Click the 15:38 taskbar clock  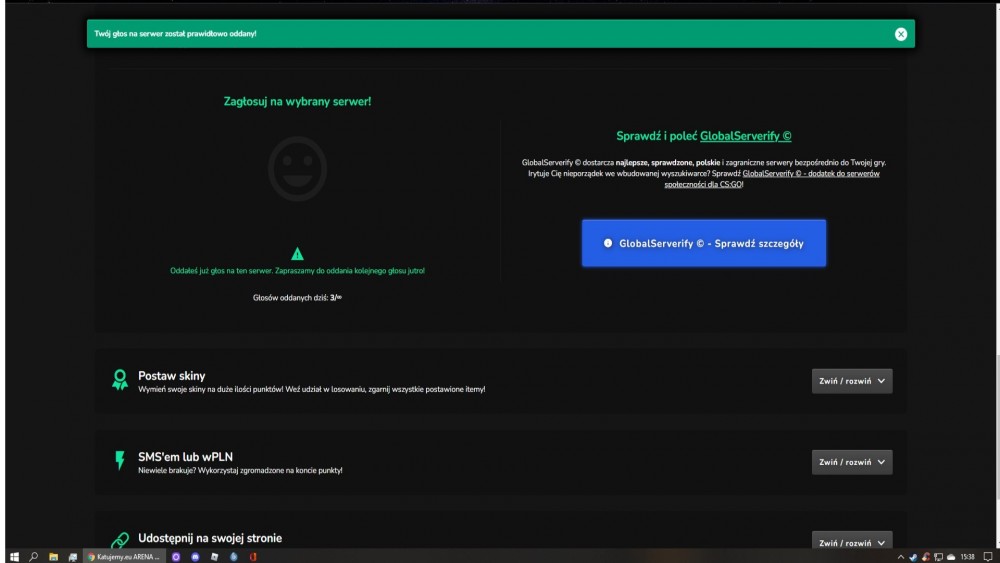click(x=967, y=557)
